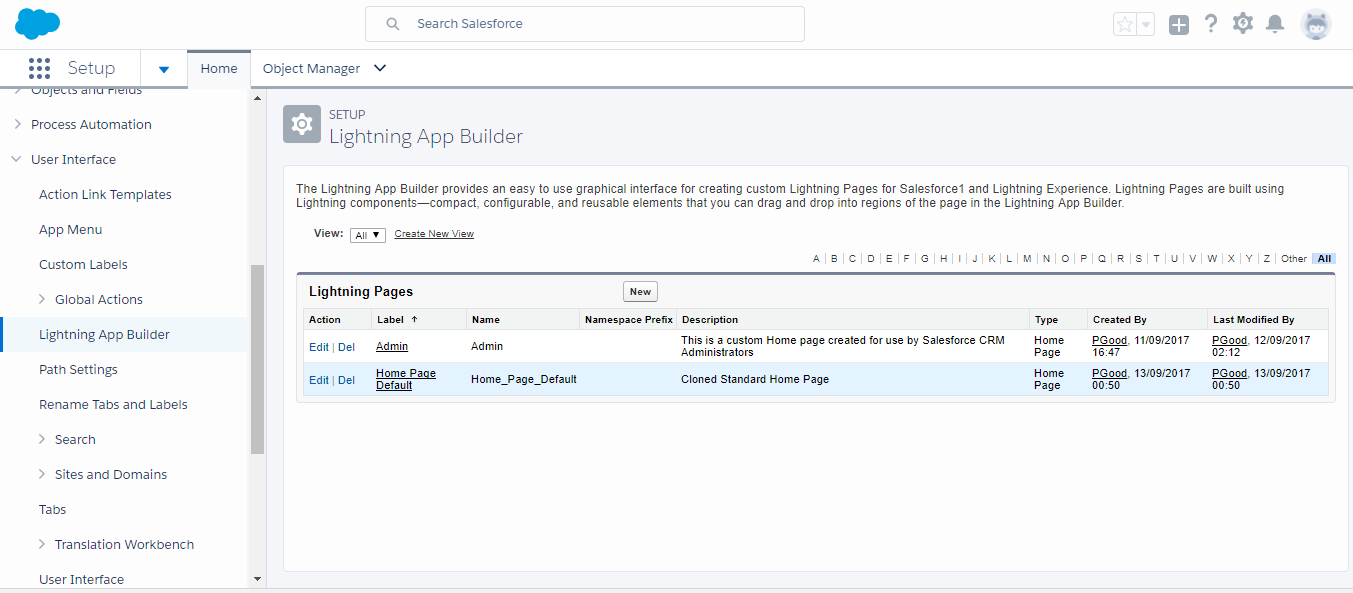Filter list by Other
Viewport: 1353px width, 593px height.
coord(1294,259)
